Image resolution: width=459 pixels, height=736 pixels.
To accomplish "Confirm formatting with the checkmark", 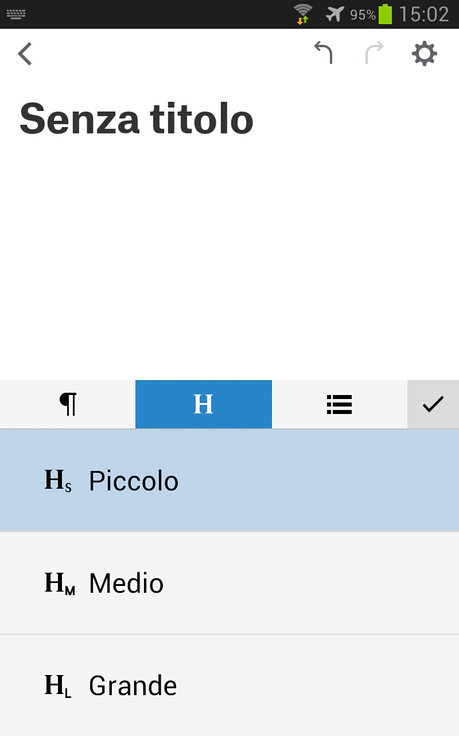I will pos(433,404).
